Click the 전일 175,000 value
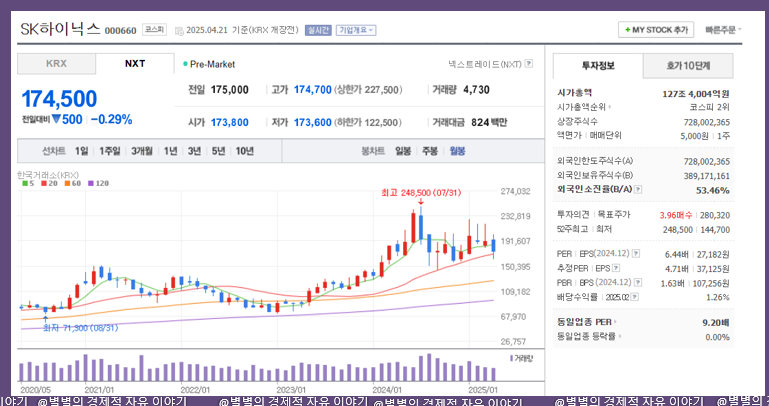769x406 pixels. (x=230, y=90)
